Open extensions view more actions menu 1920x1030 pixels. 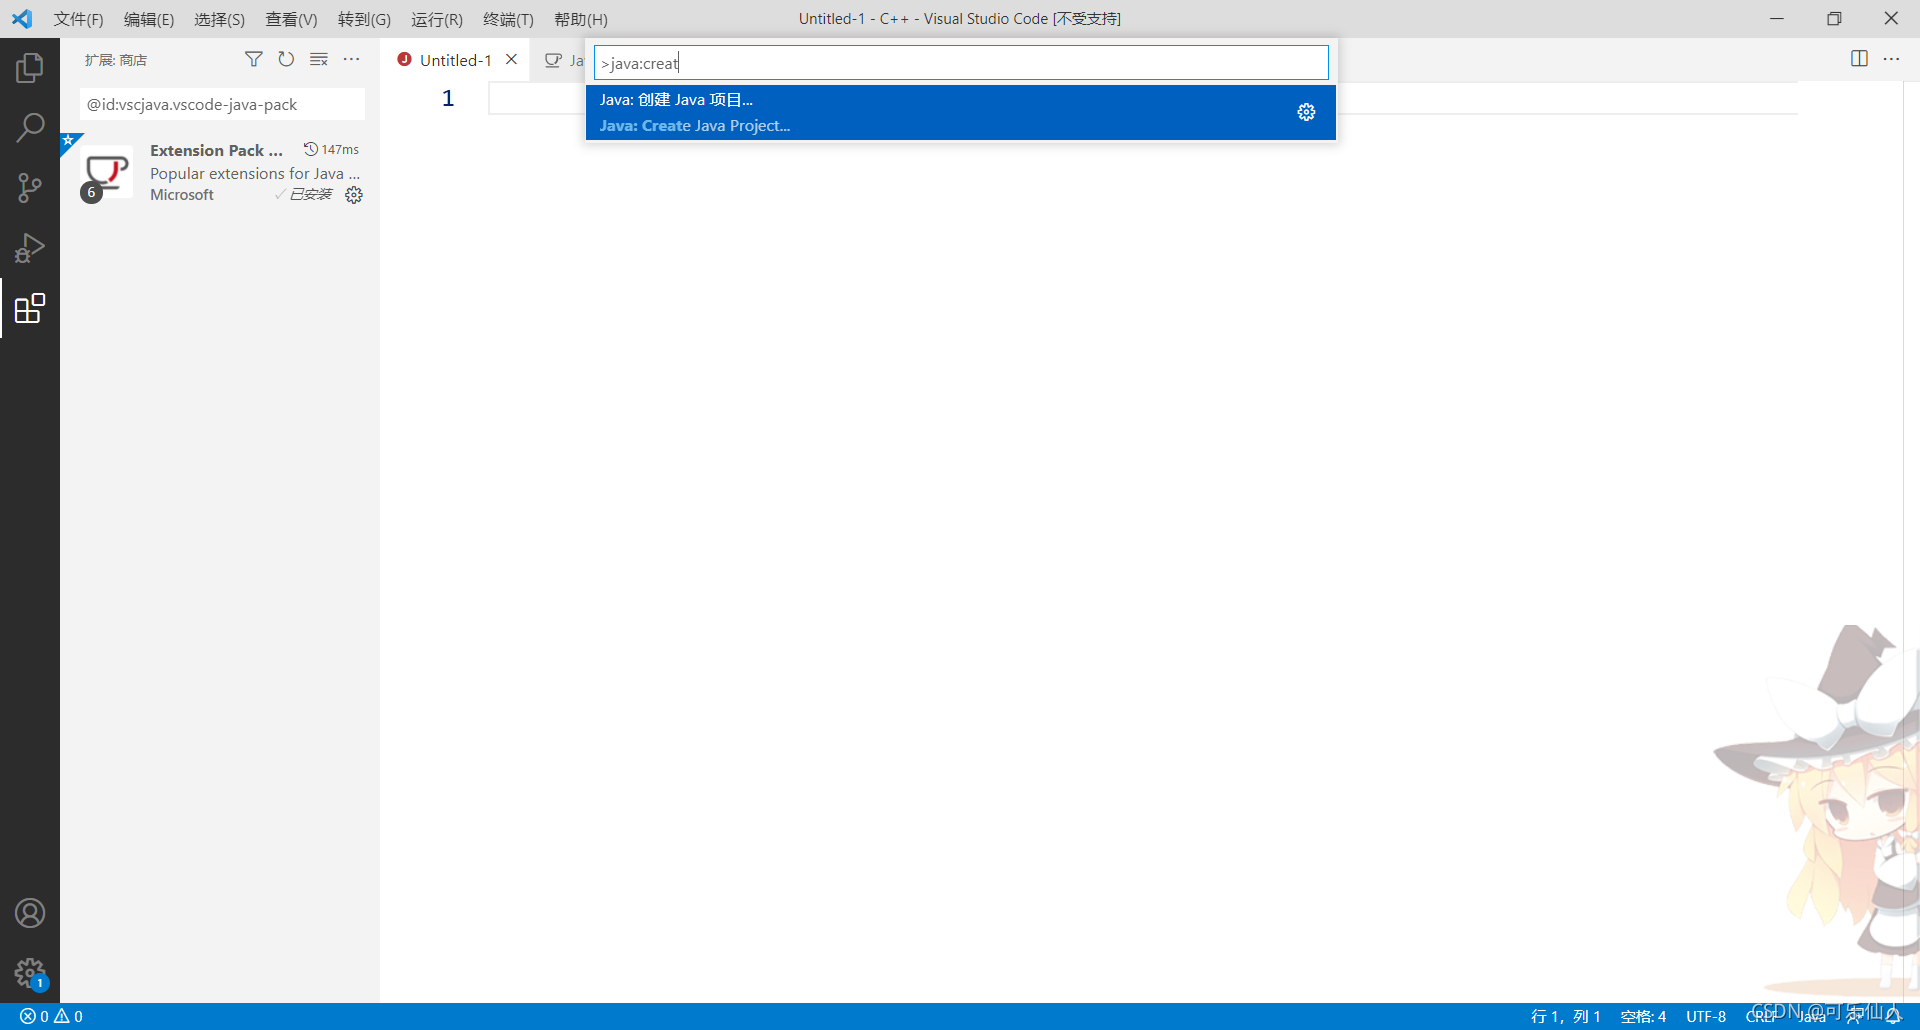[352, 60]
